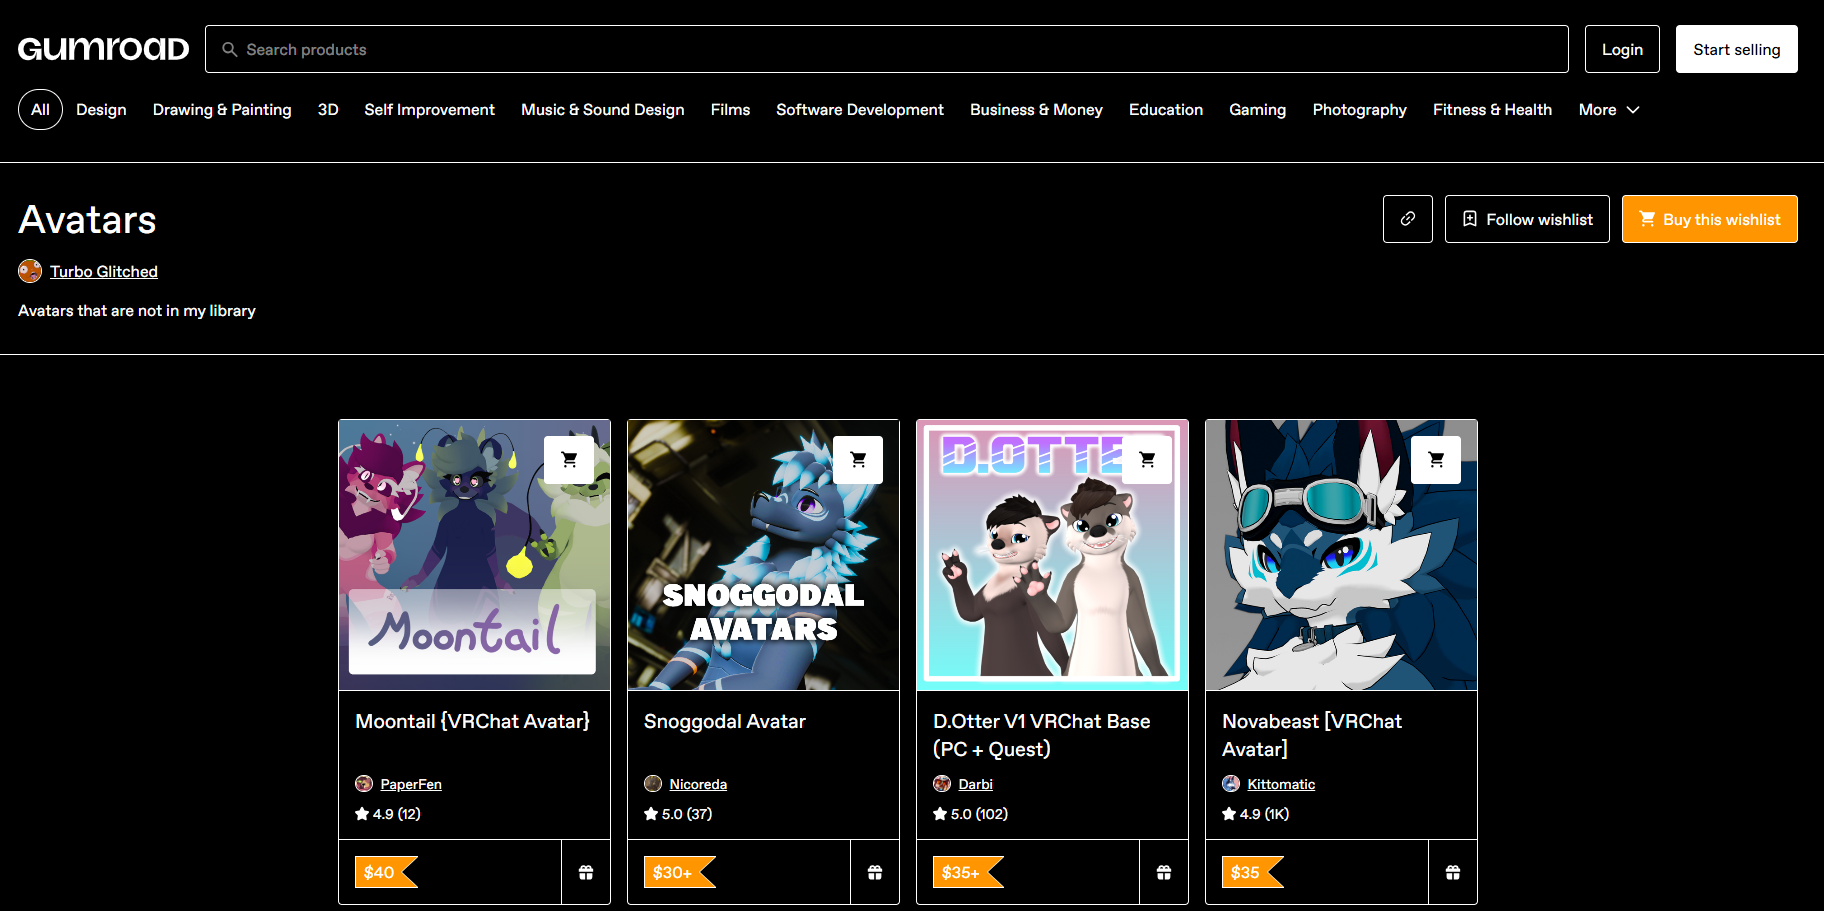
Task: Click the Login button
Action: [1622, 49]
